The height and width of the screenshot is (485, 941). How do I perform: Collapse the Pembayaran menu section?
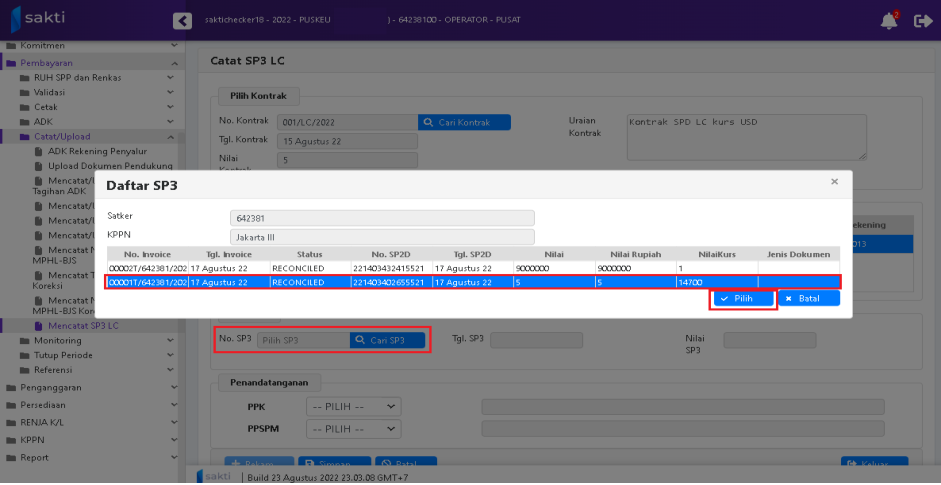174,63
